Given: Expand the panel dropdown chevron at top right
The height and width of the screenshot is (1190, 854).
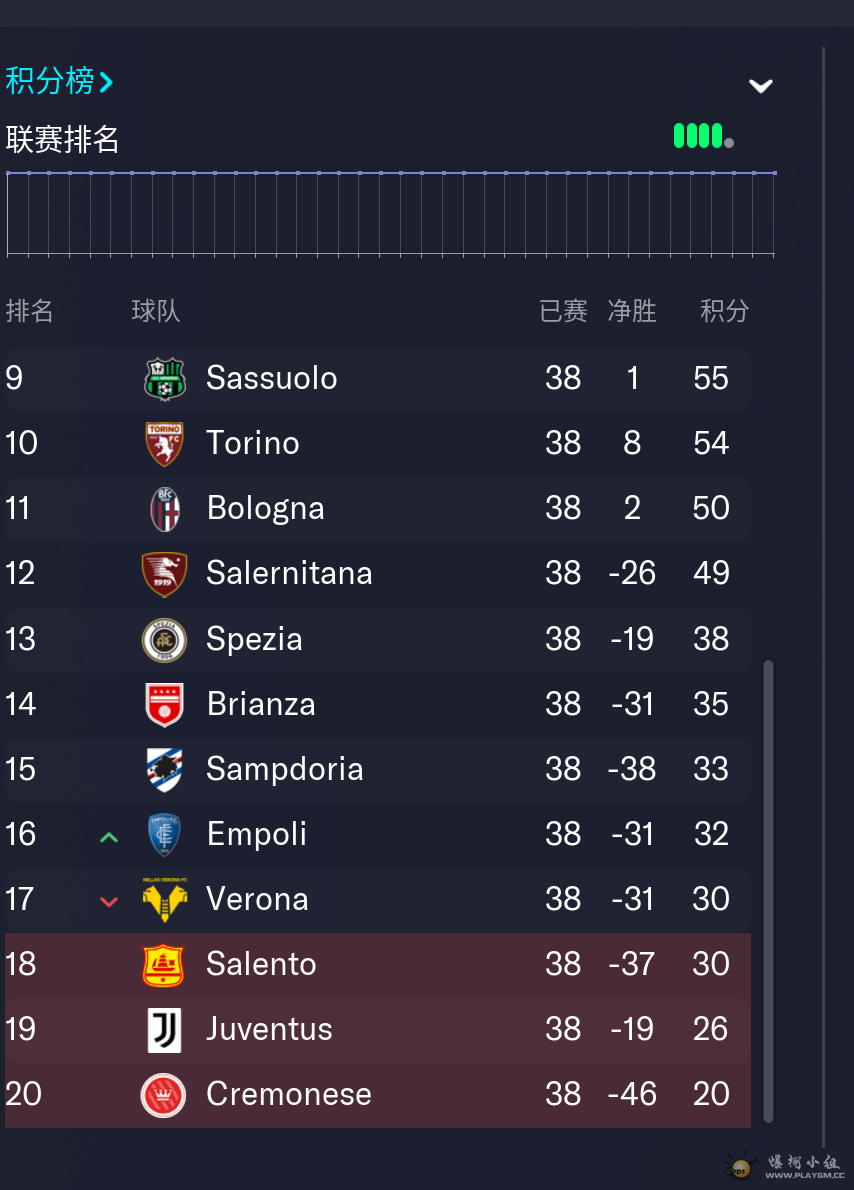Looking at the screenshot, I should (761, 86).
